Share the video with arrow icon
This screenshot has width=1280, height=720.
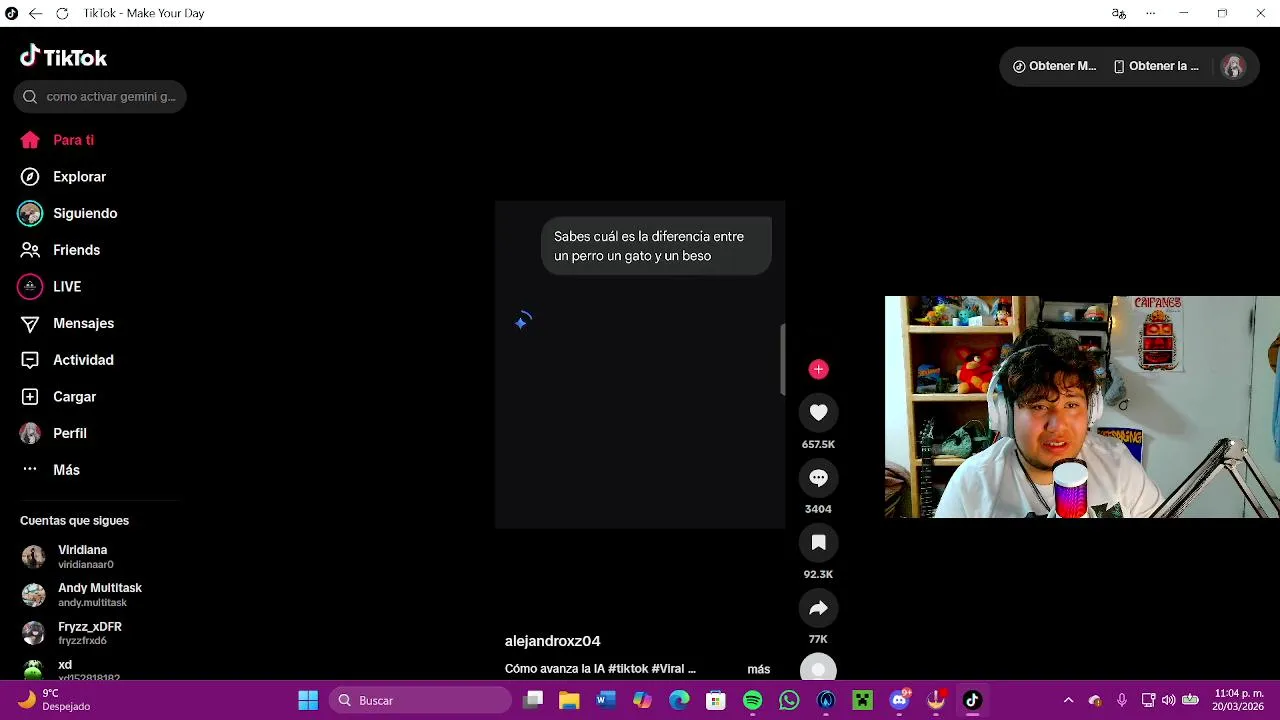click(x=818, y=608)
